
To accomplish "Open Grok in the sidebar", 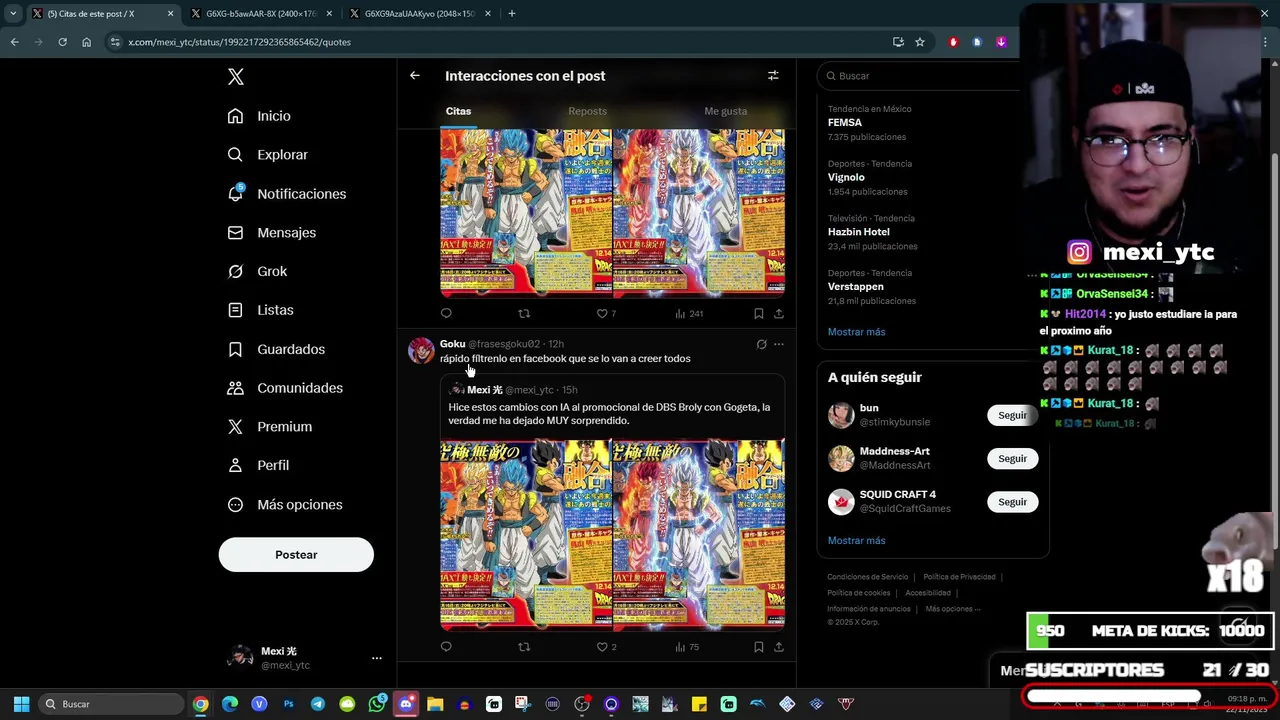I will pos(257,271).
